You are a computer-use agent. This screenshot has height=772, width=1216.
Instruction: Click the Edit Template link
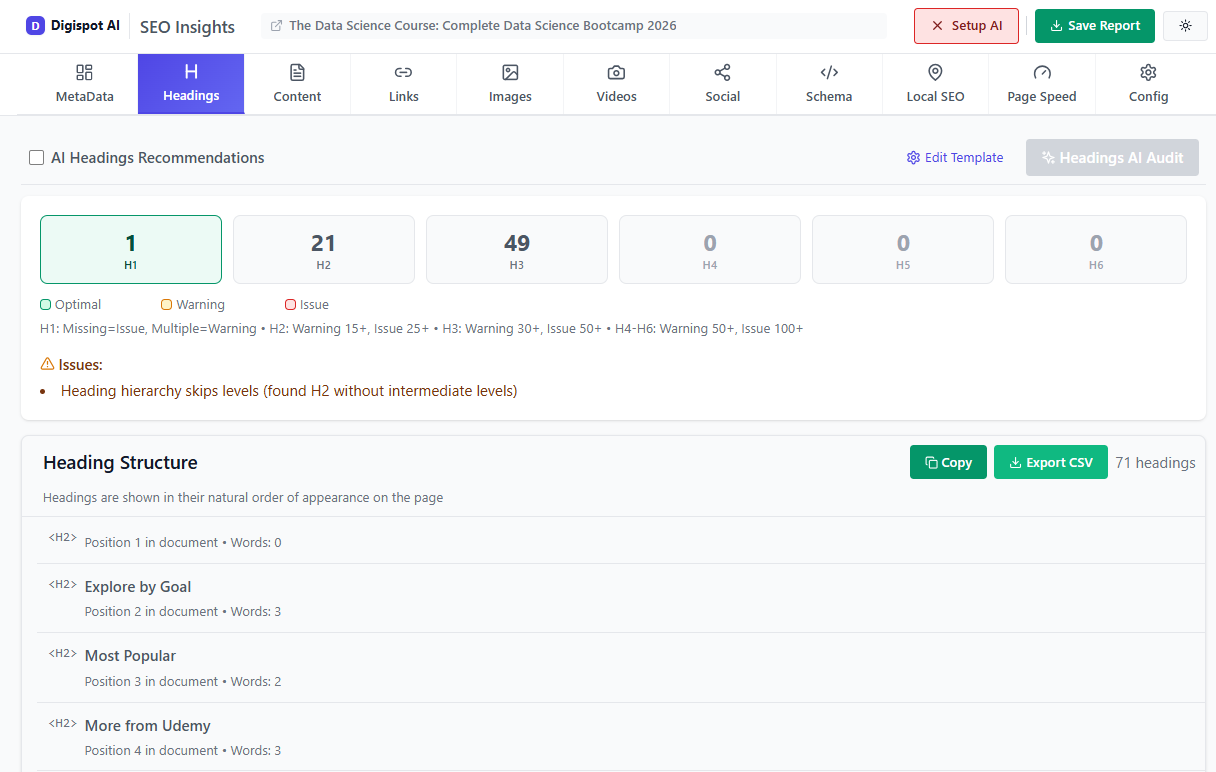(955, 158)
